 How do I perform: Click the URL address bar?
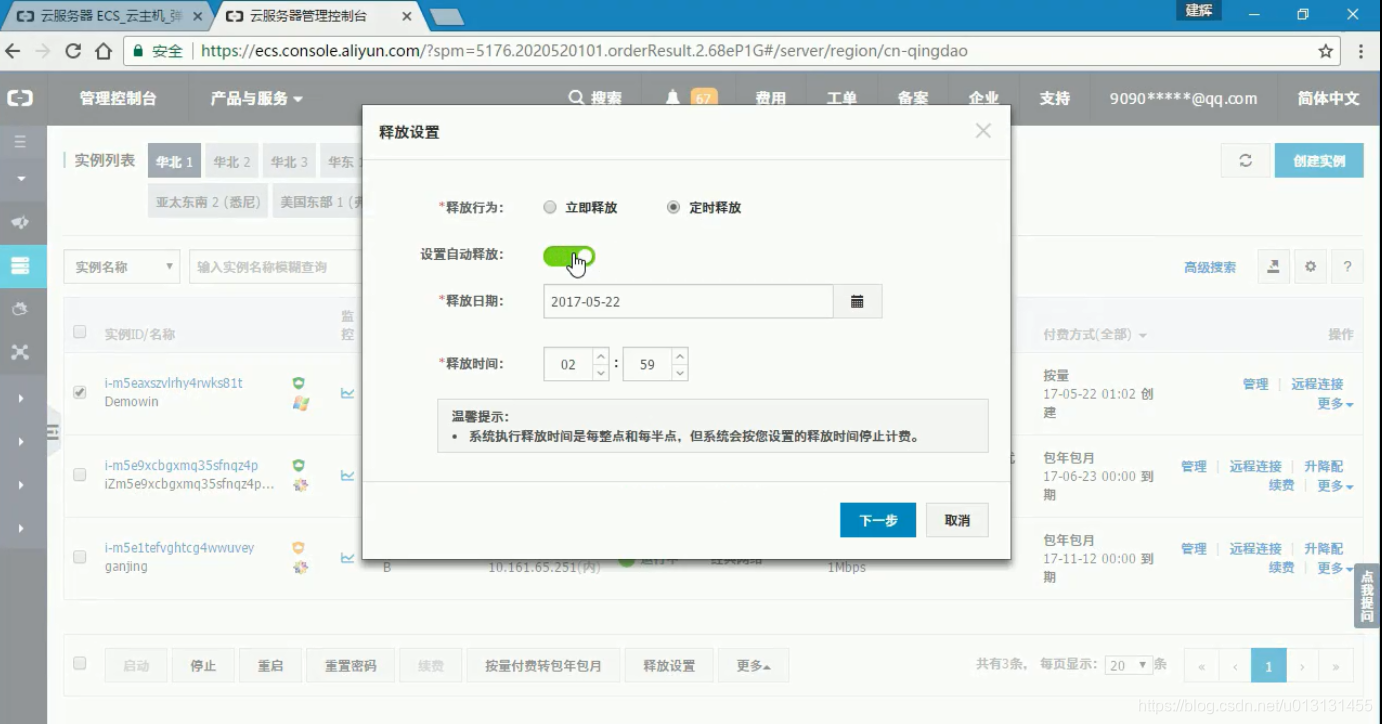[x=730, y=51]
